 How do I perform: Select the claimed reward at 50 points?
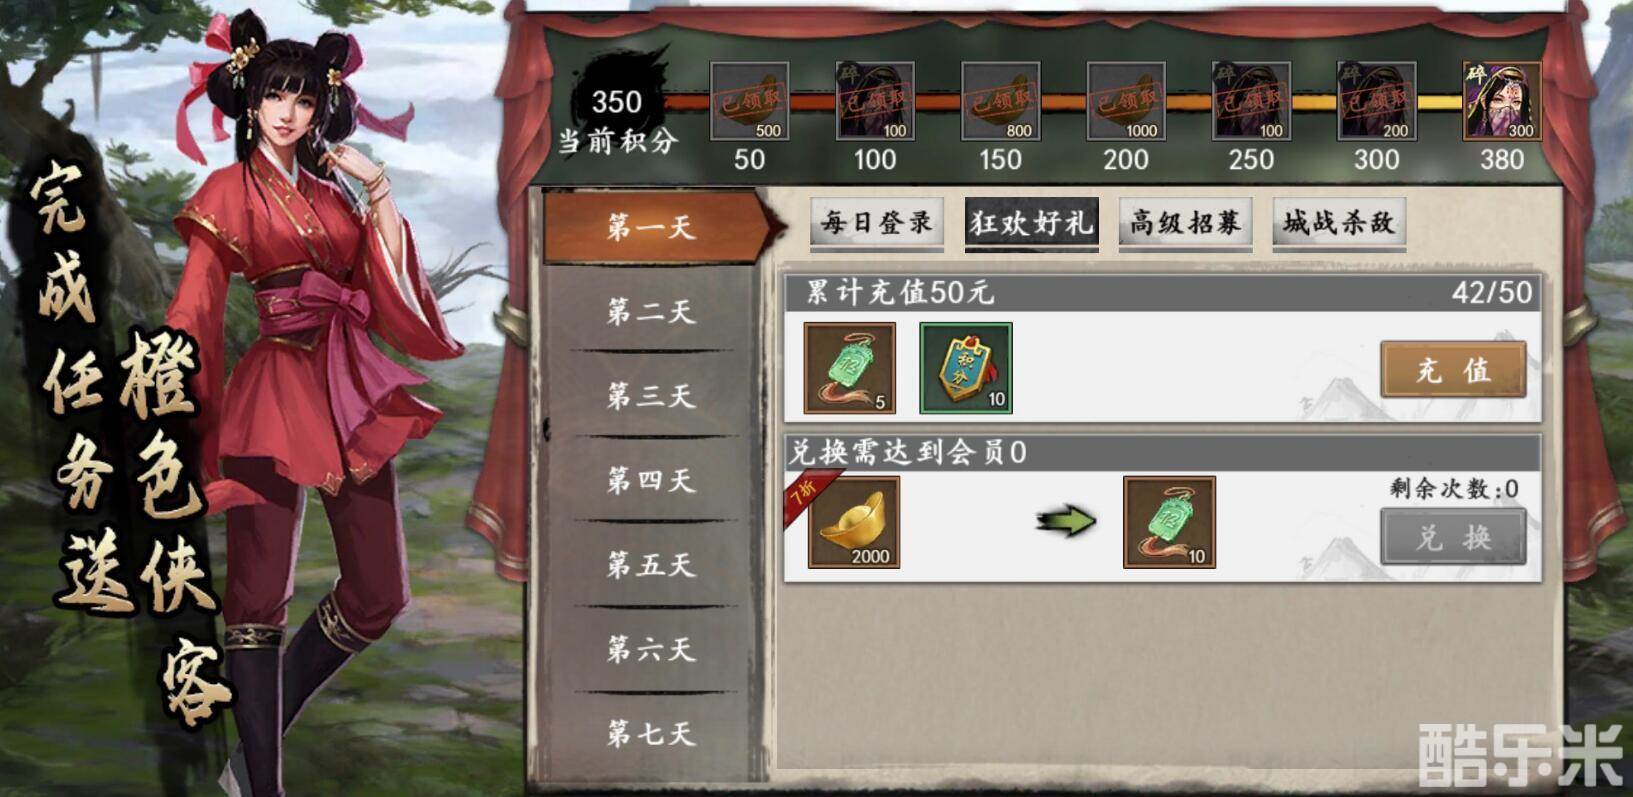tap(749, 101)
